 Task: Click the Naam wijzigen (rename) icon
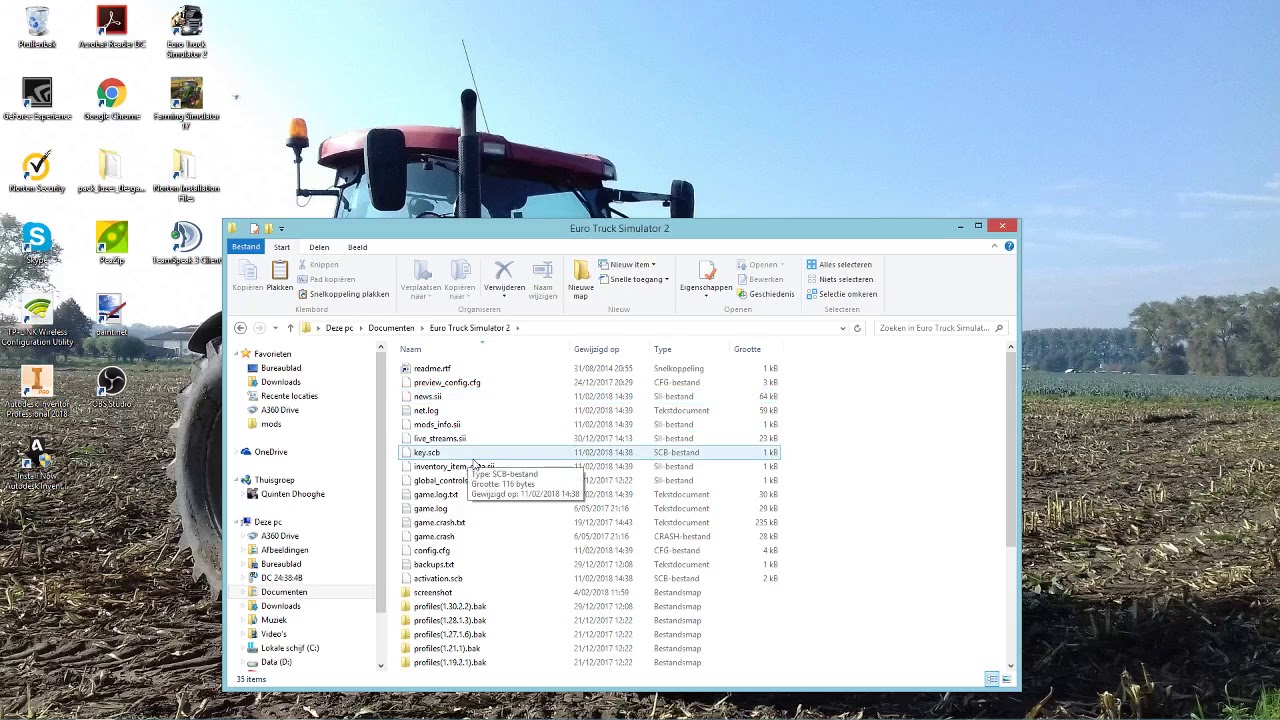coord(543,270)
